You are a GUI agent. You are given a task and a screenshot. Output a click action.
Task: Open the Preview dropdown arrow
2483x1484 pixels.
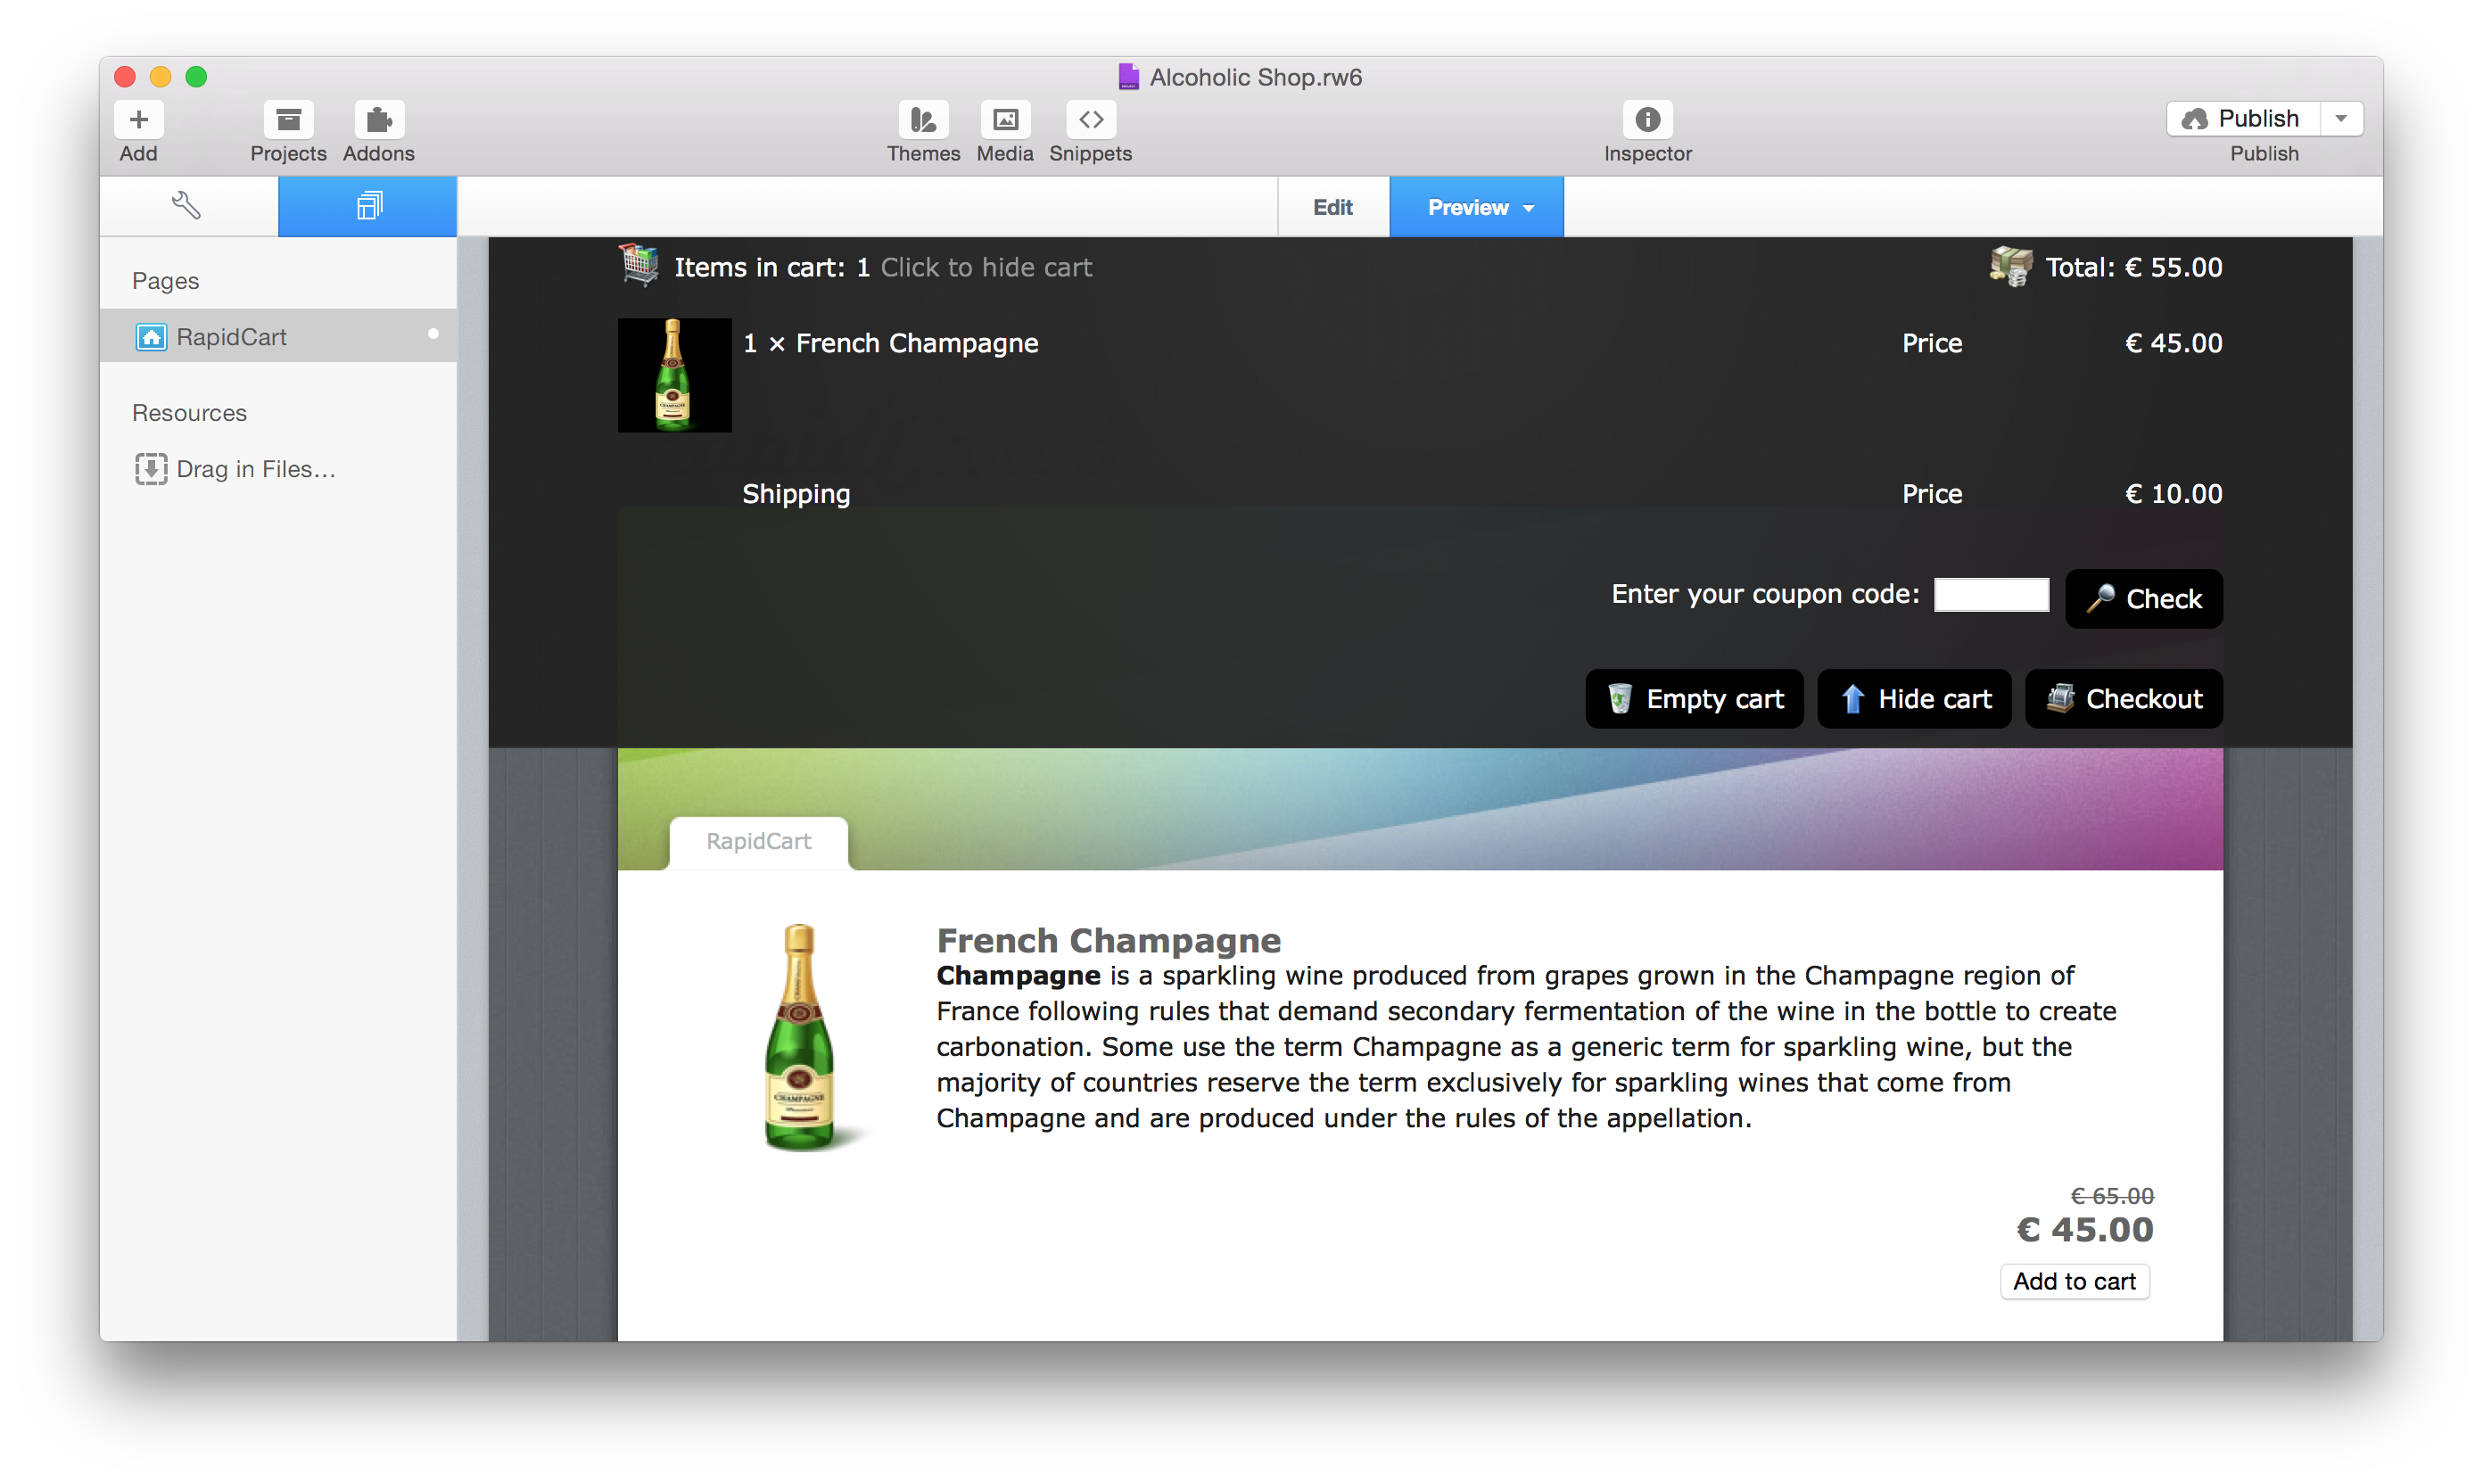coord(1529,208)
